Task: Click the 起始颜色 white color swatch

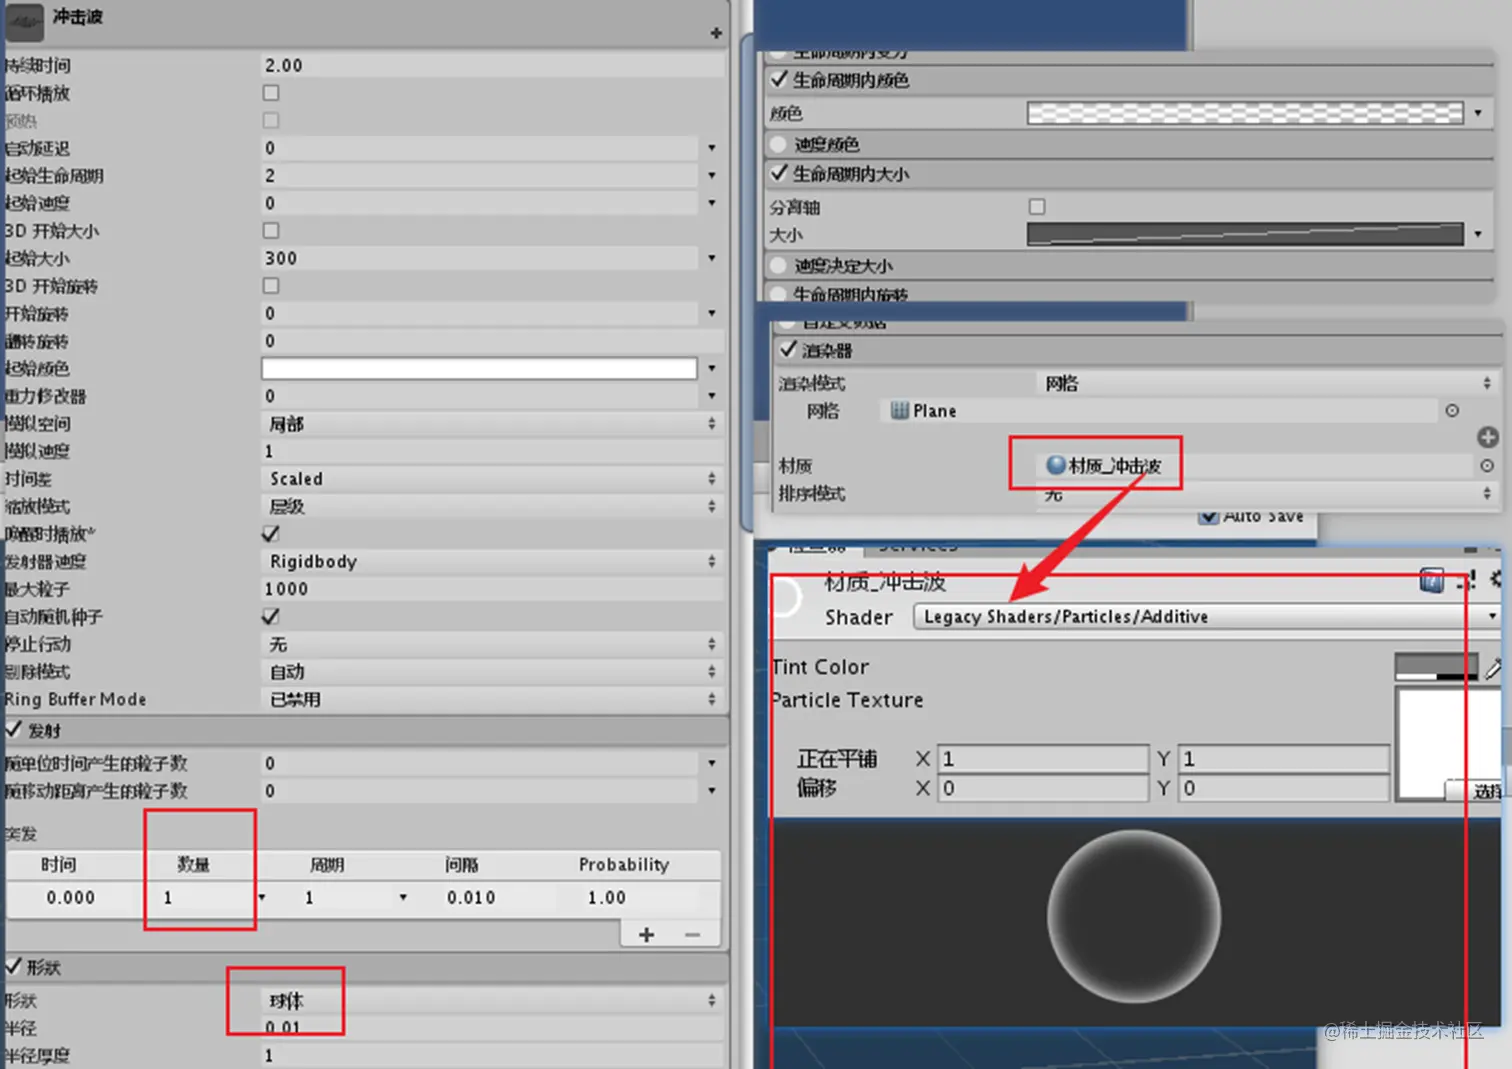Action: [479, 368]
